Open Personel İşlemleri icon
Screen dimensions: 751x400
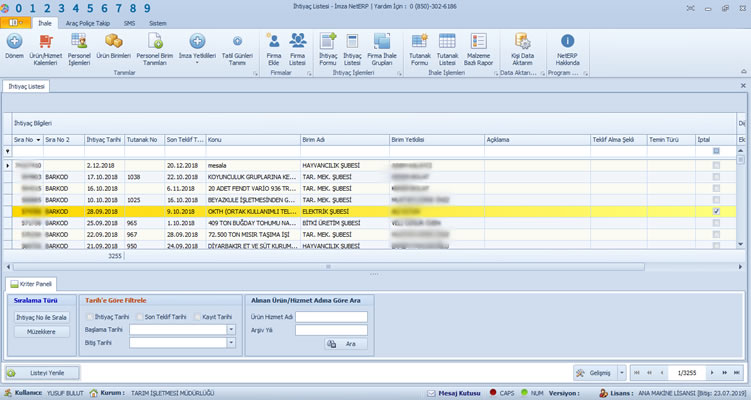pos(79,42)
